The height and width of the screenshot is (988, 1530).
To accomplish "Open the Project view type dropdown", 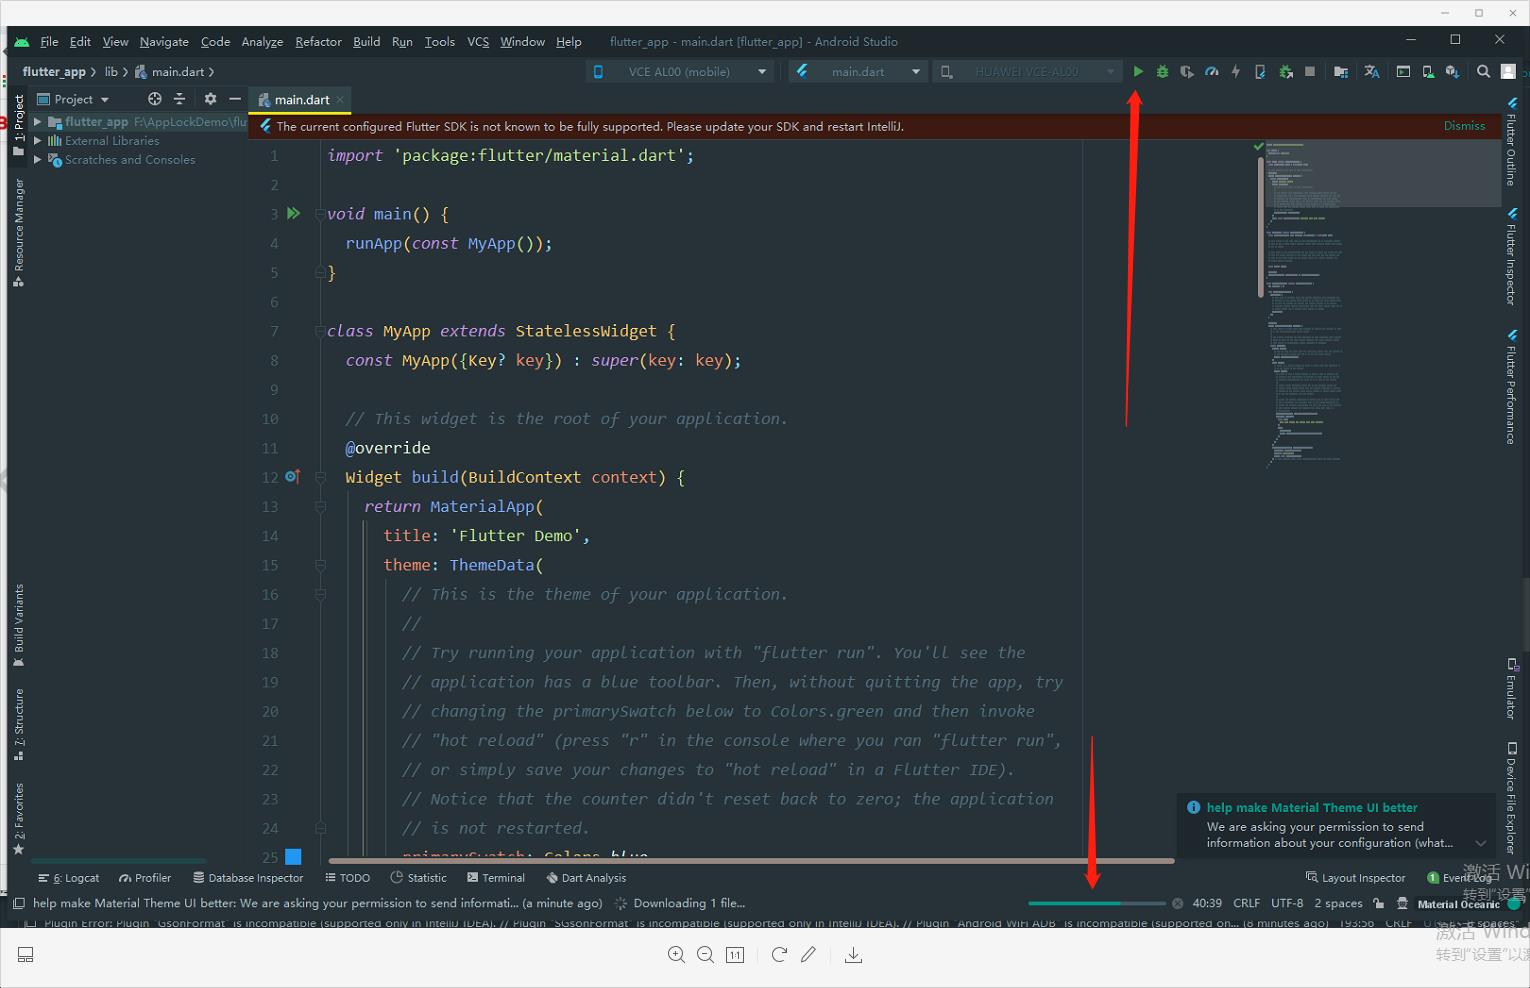I will click(x=73, y=99).
